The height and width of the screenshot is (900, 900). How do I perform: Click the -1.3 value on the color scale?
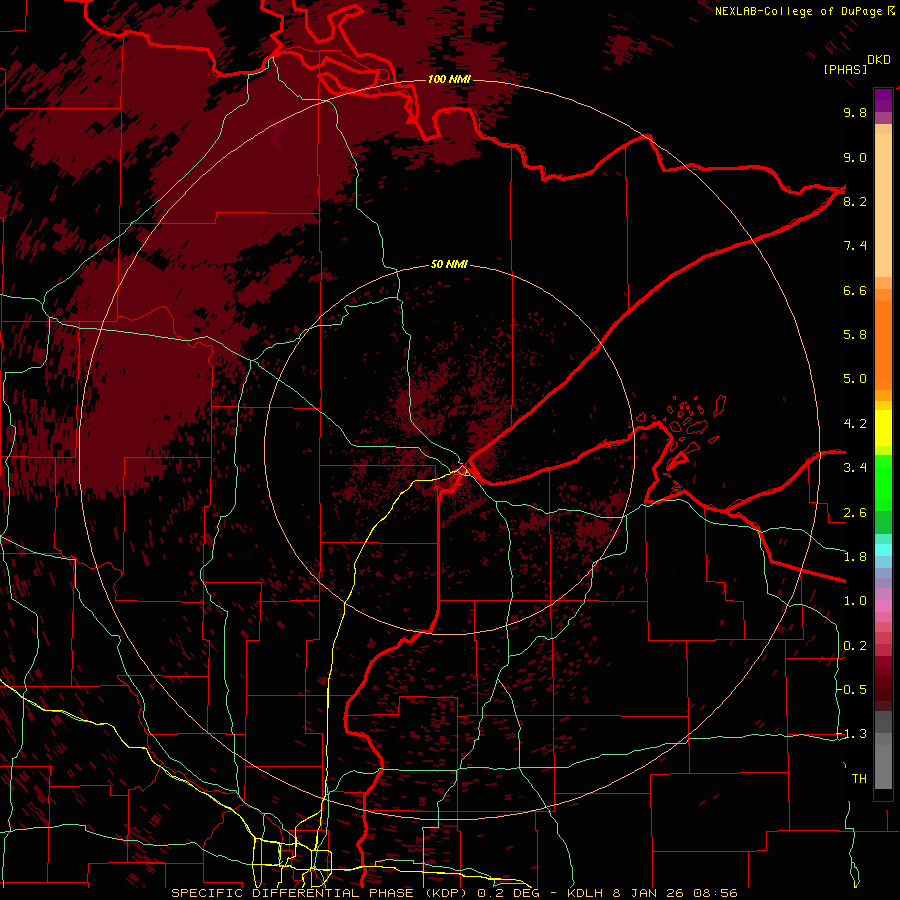coord(852,734)
